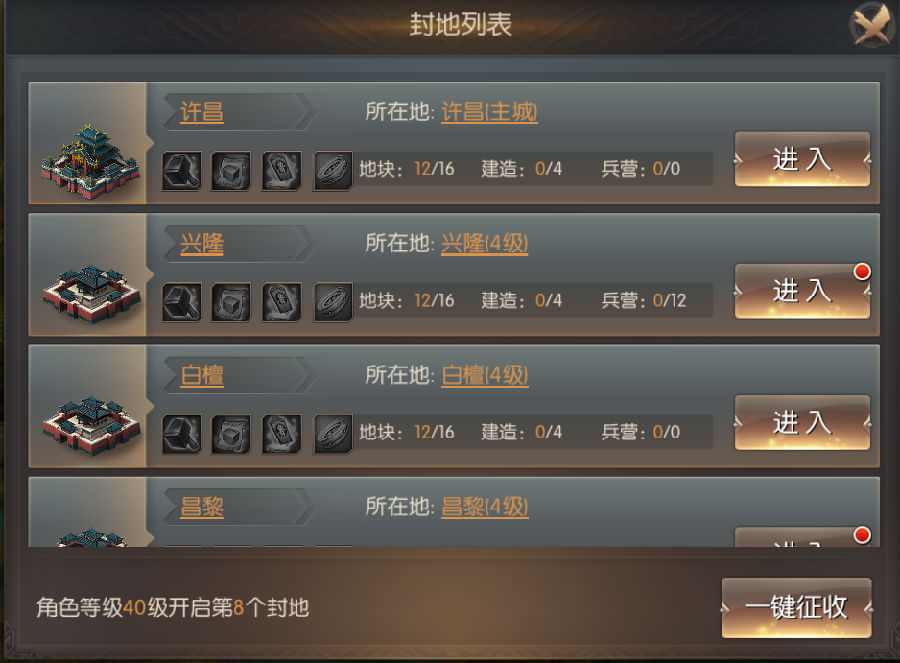Screen dimensions: 900x663
Task: Open the 许昌 fief name link
Action: [201, 112]
